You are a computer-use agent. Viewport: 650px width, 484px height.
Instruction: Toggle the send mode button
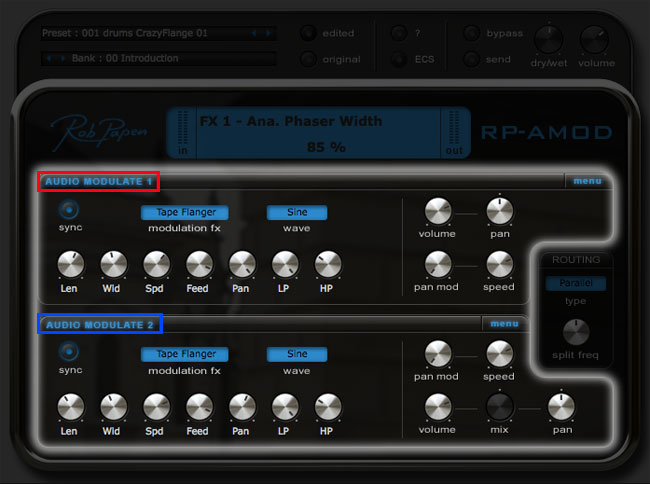pos(471,59)
